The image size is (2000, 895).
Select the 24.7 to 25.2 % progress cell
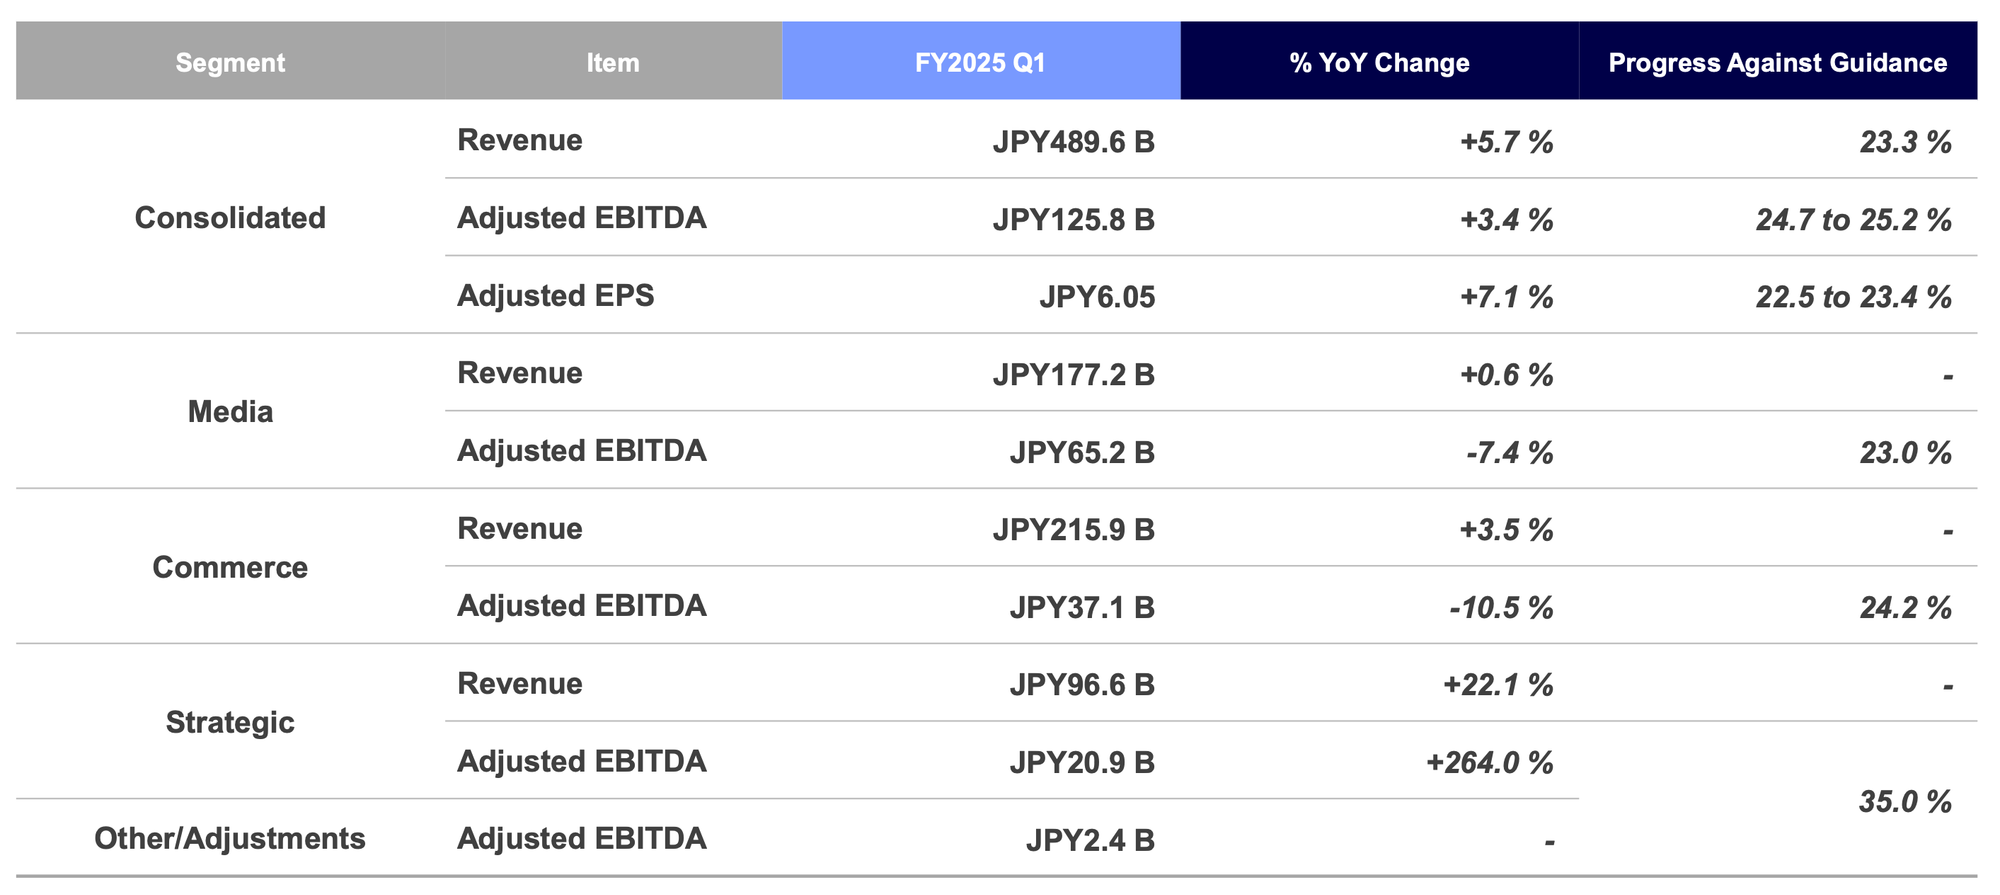click(1853, 220)
